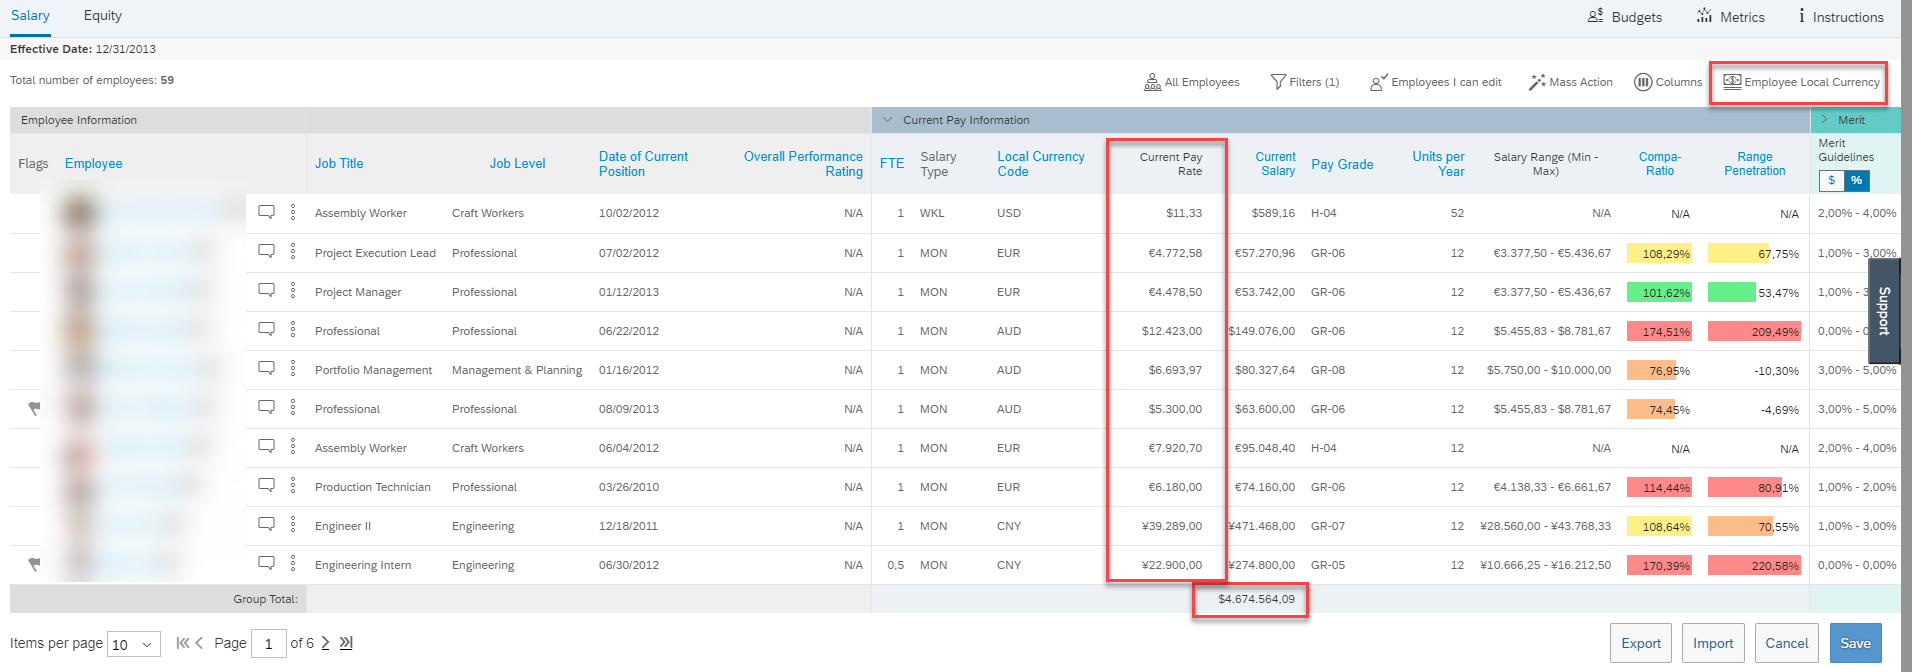Click the 220,58% range penetration bar
1912x672 pixels.
1754,565
